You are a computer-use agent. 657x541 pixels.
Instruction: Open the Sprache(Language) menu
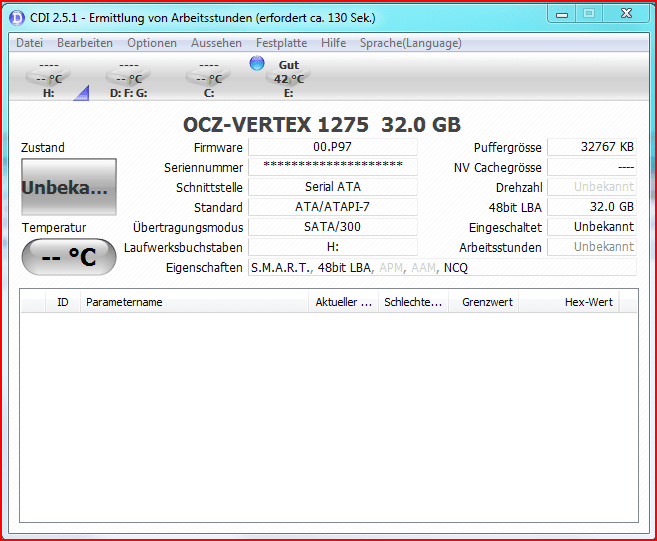pos(411,43)
